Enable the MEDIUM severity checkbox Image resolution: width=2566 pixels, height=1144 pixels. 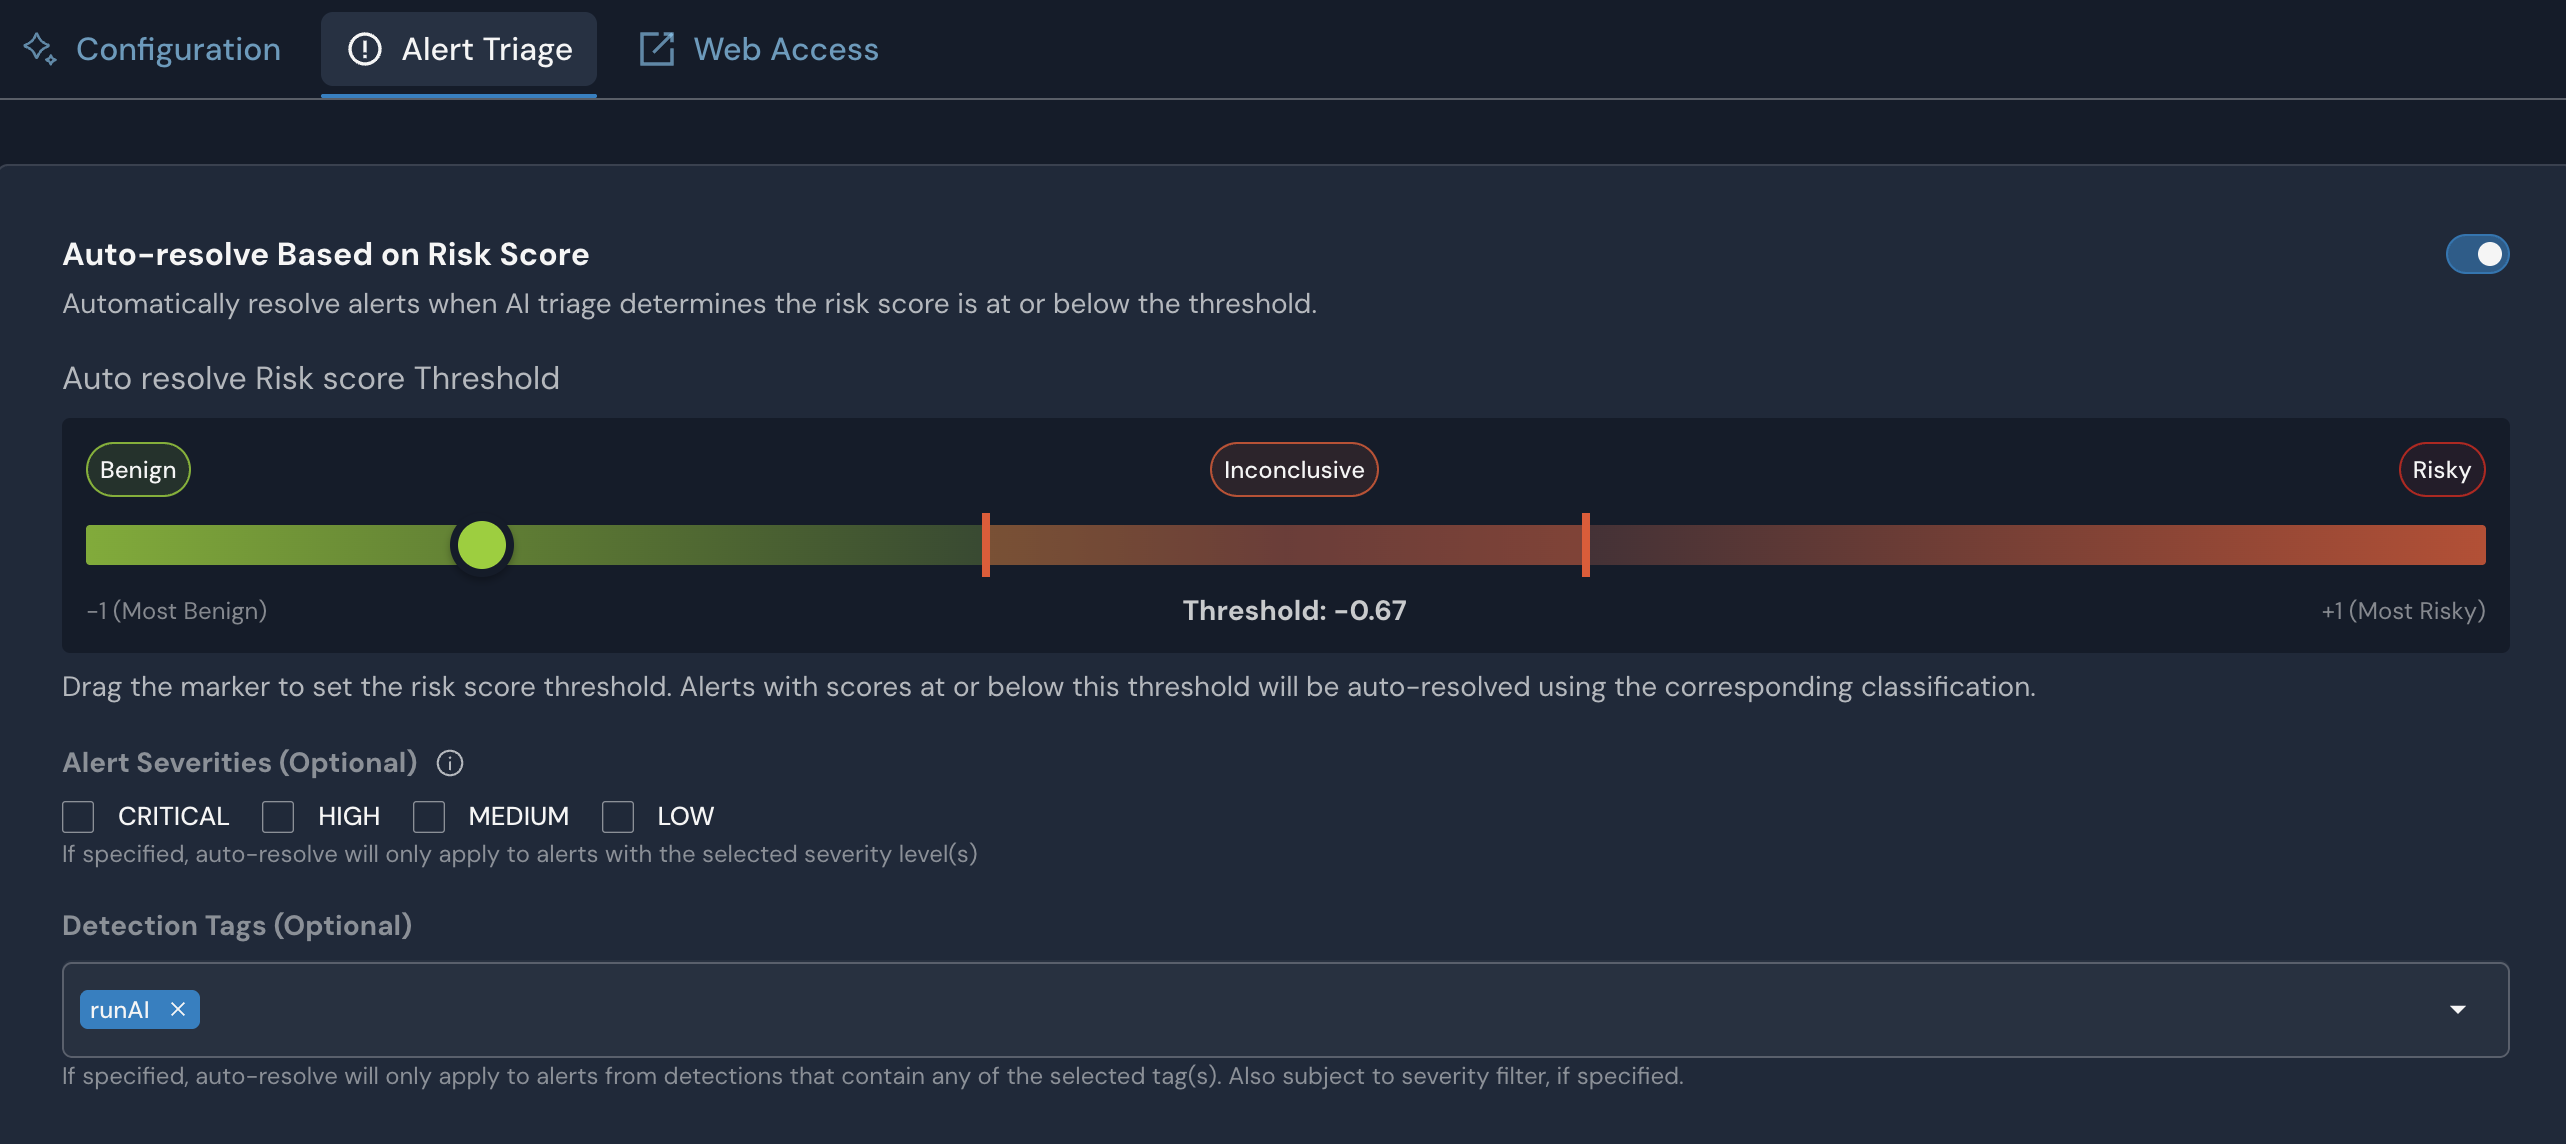(x=429, y=816)
